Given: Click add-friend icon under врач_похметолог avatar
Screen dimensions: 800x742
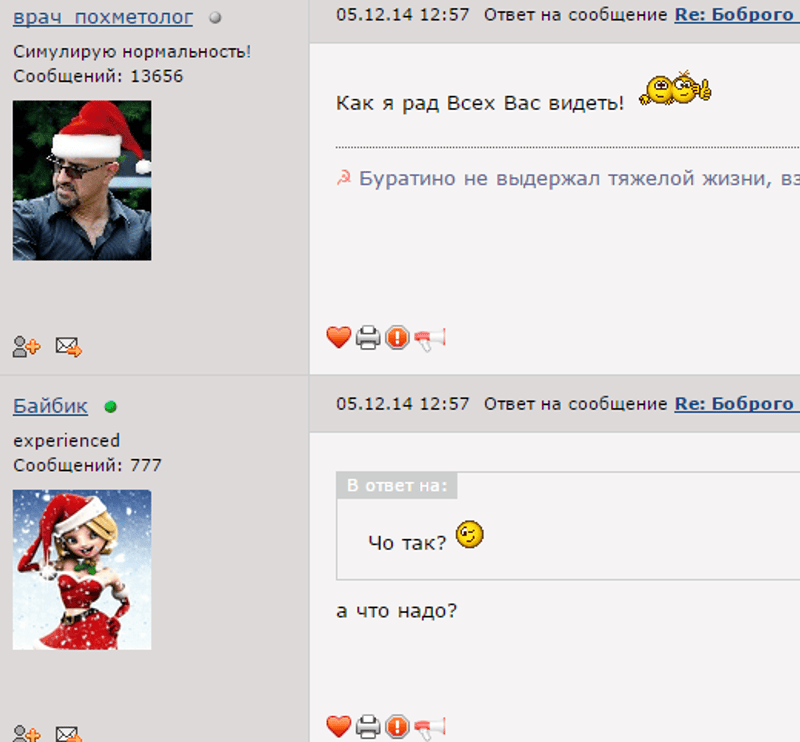Looking at the screenshot, I should pyautogui.click(x=26, y=347).
